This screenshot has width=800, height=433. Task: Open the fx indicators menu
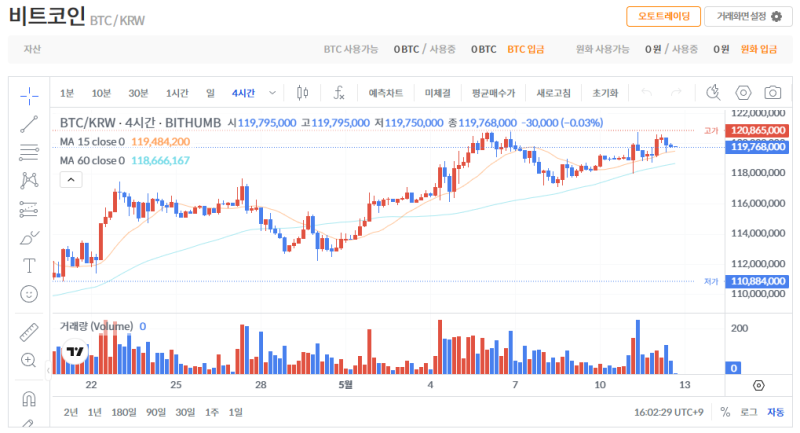[x=339, y=93]
